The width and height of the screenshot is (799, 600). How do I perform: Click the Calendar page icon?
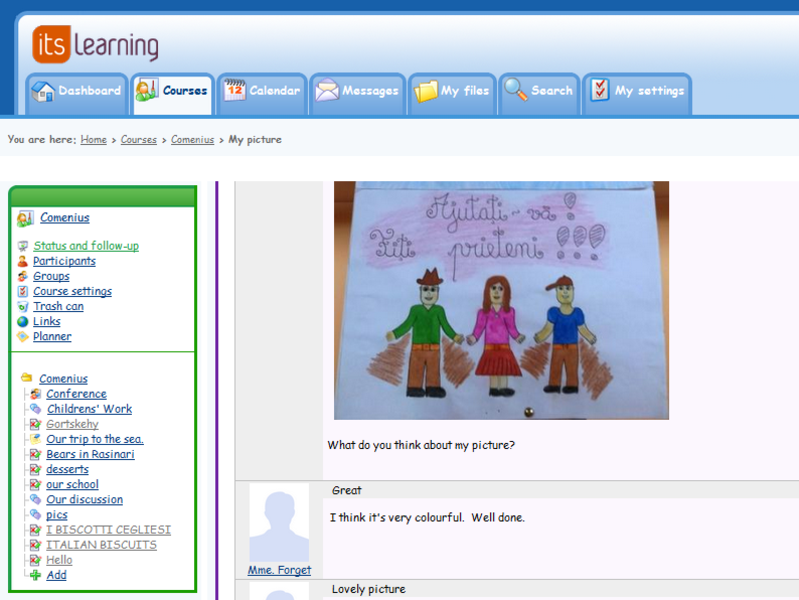point(235,90)
